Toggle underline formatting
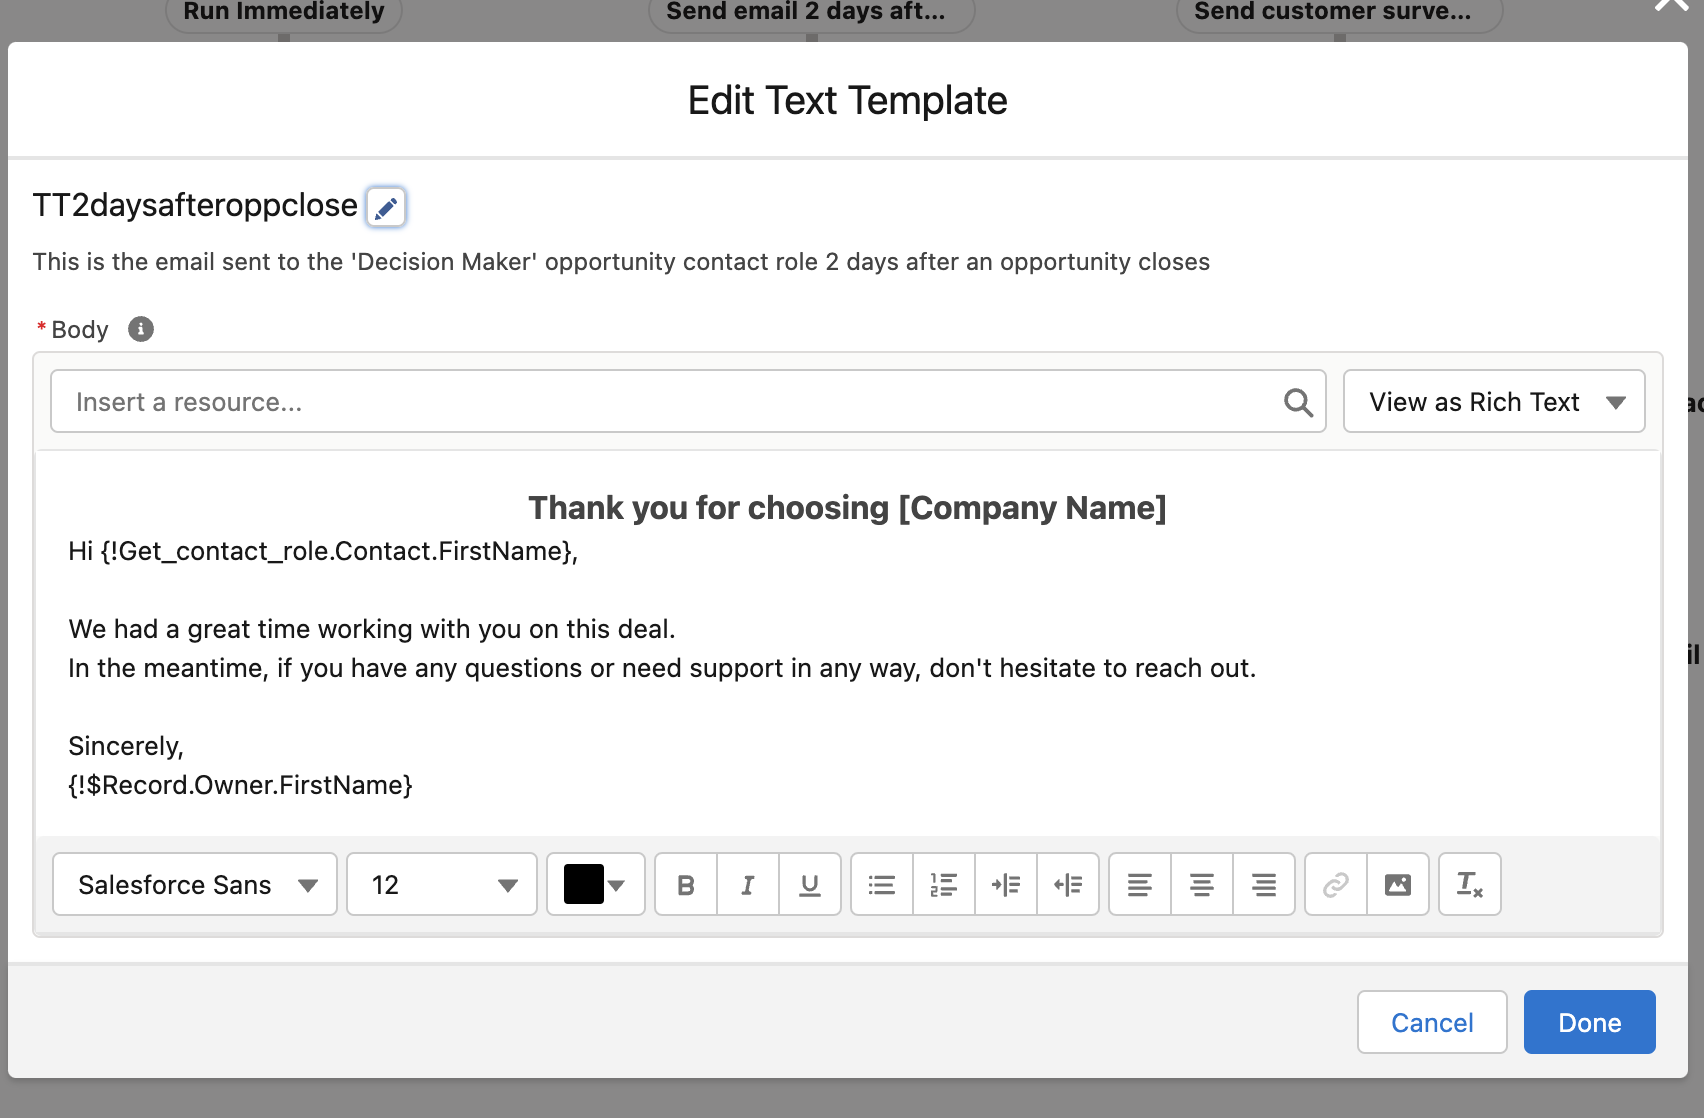1704x1118 pixels. coord(810,885)
